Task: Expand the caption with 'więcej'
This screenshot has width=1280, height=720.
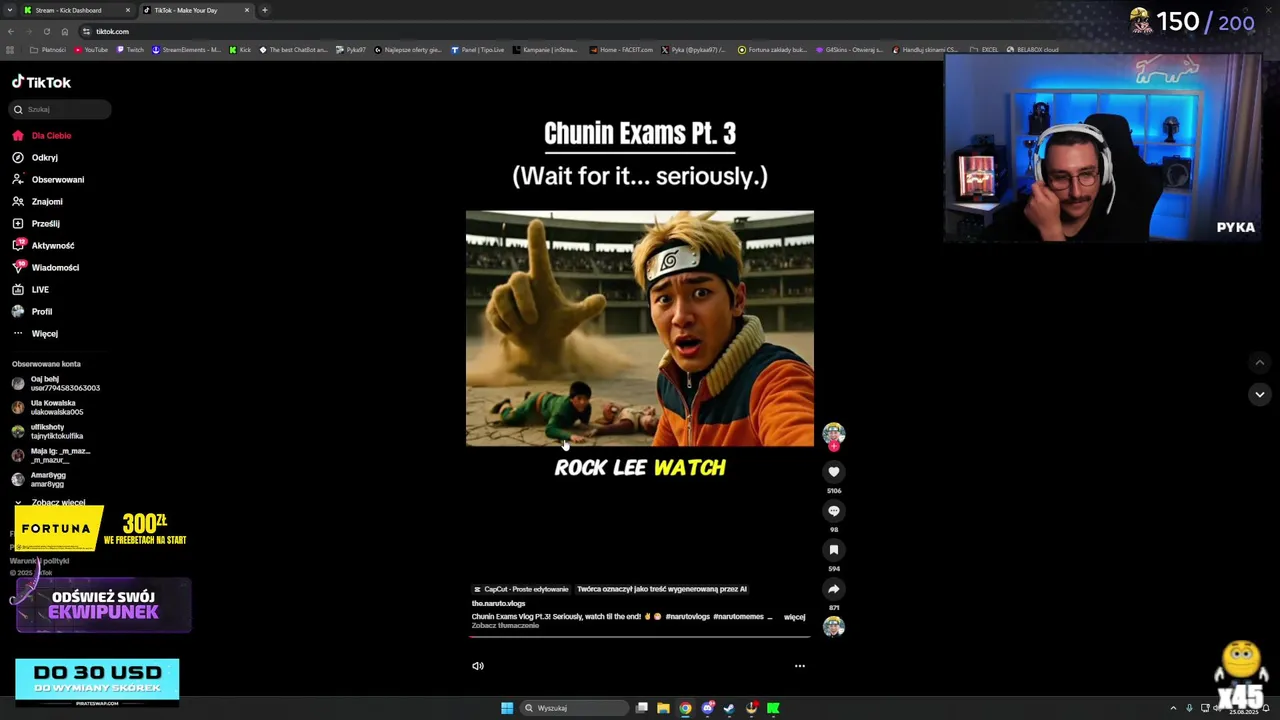Action: coord(795,617)
